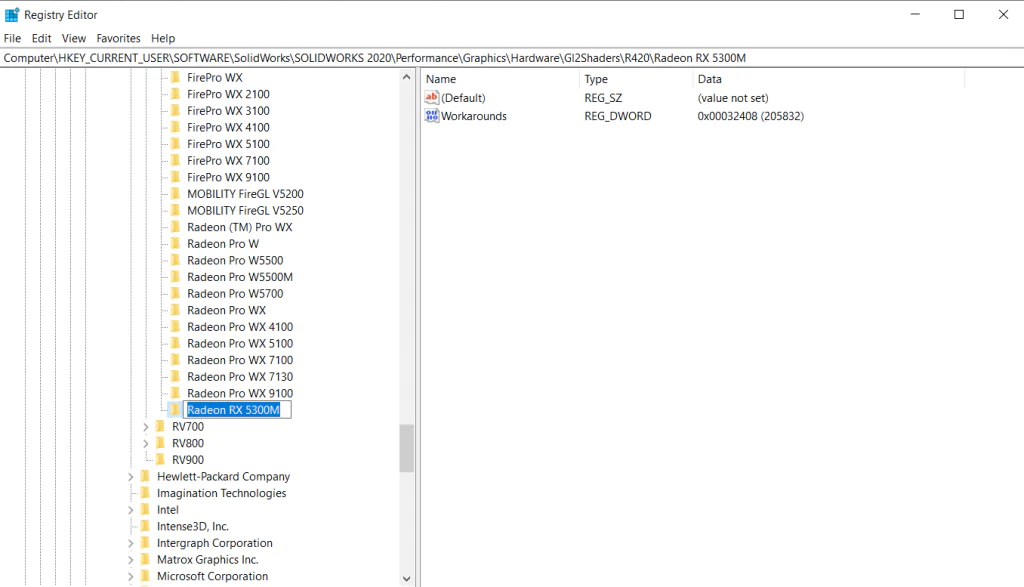Select the RV900 key
Viewport: 1024px width, 587px height.
point(188,460)
